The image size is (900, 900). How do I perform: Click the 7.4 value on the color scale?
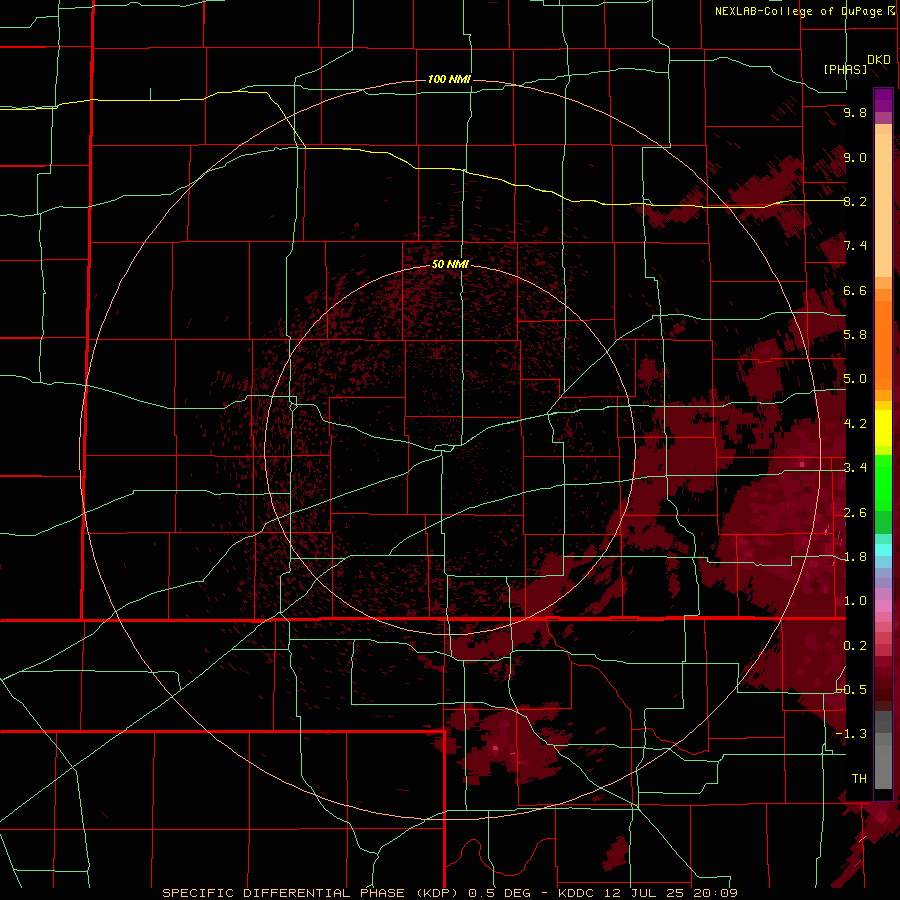point(855,246)
